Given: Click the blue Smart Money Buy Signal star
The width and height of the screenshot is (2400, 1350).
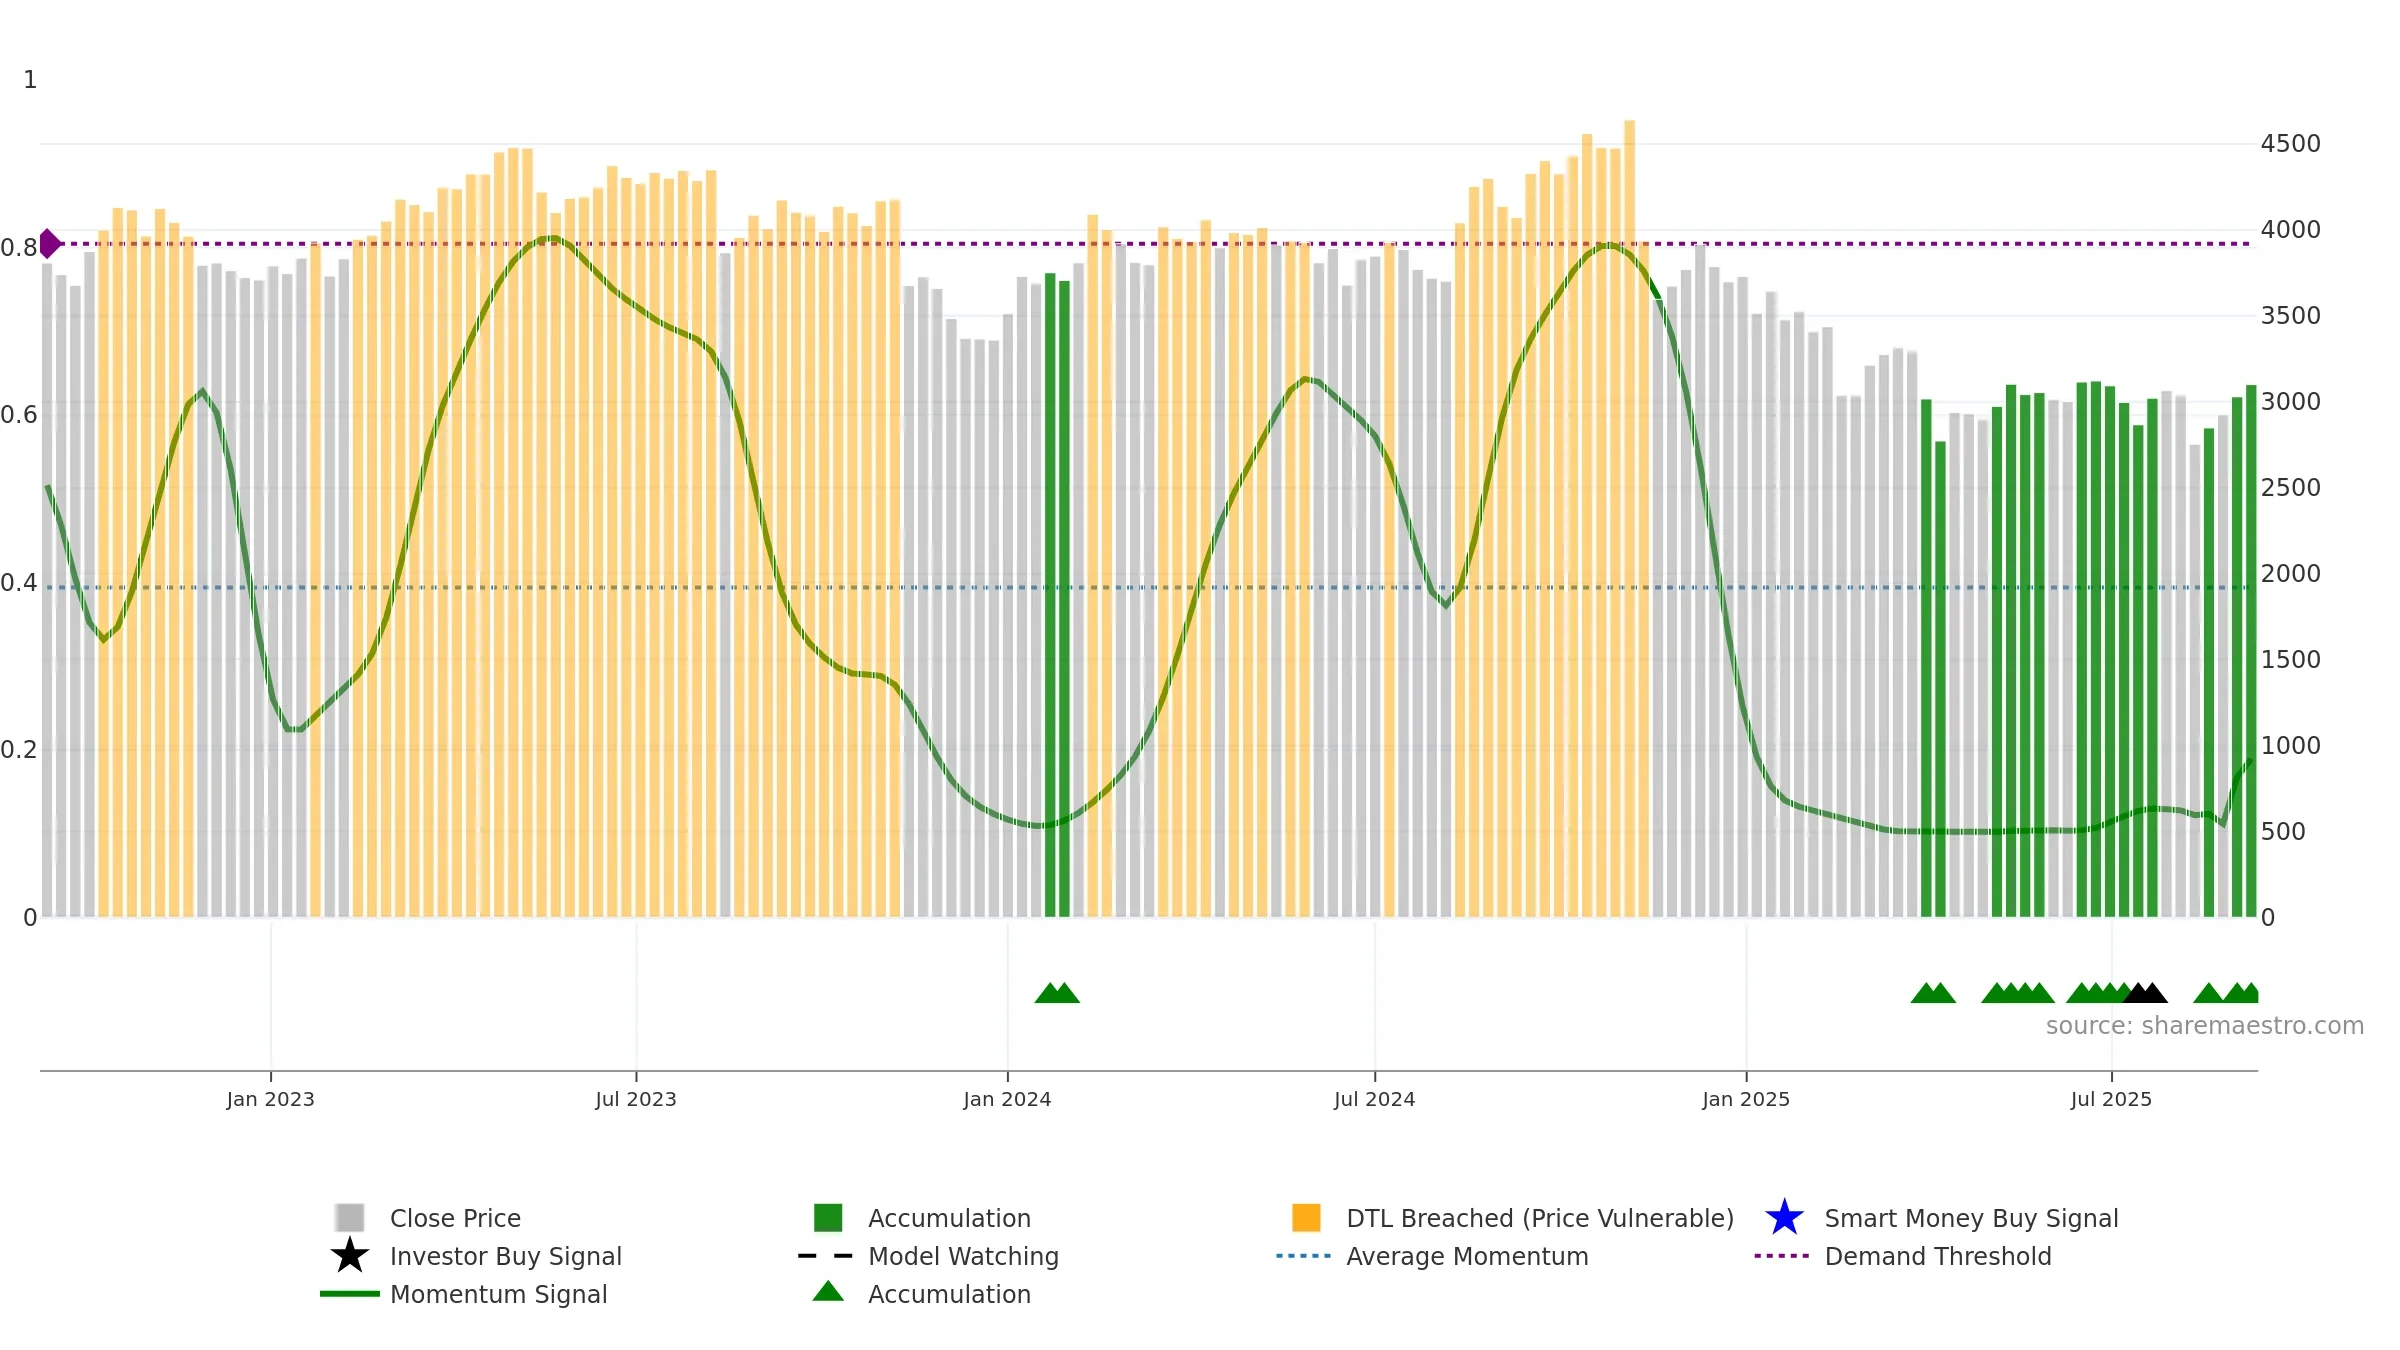Looking at the screenshot, I should (1784, 1217).
